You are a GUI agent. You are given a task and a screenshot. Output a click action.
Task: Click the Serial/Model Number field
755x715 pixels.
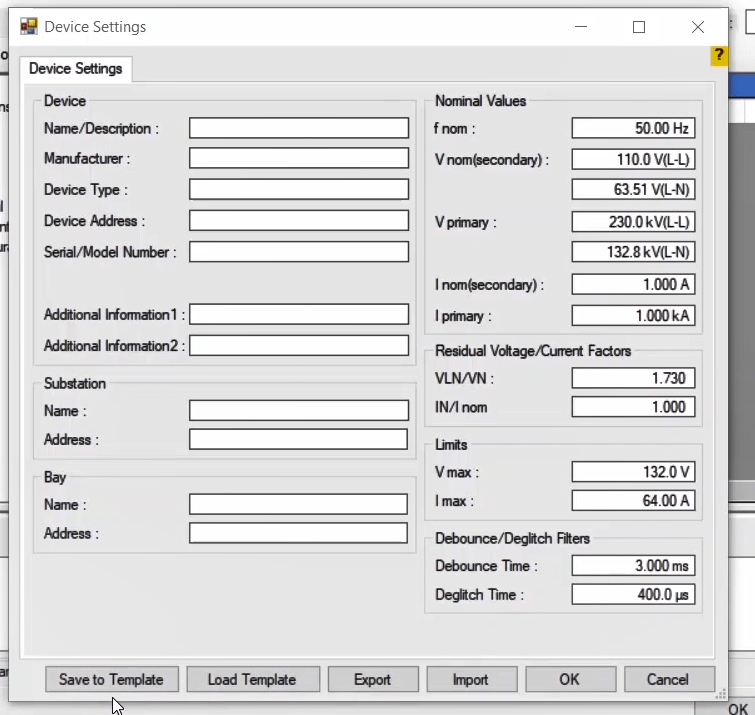pyautogui.click(x=299, y=252)
